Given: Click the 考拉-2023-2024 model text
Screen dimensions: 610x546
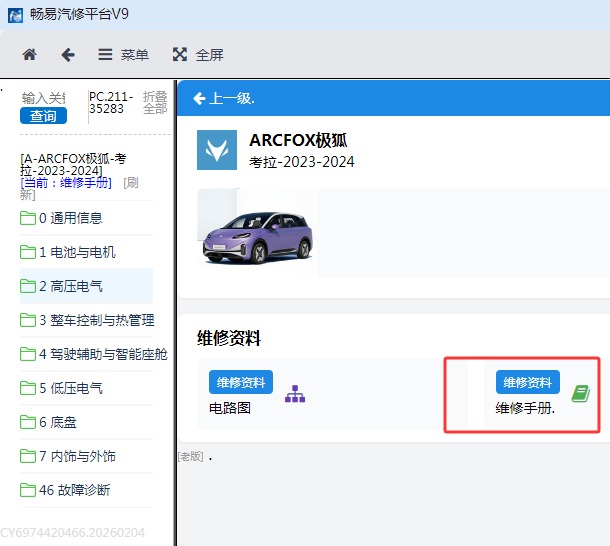Looking at the screenshot, I should click(x=302, y=162).
